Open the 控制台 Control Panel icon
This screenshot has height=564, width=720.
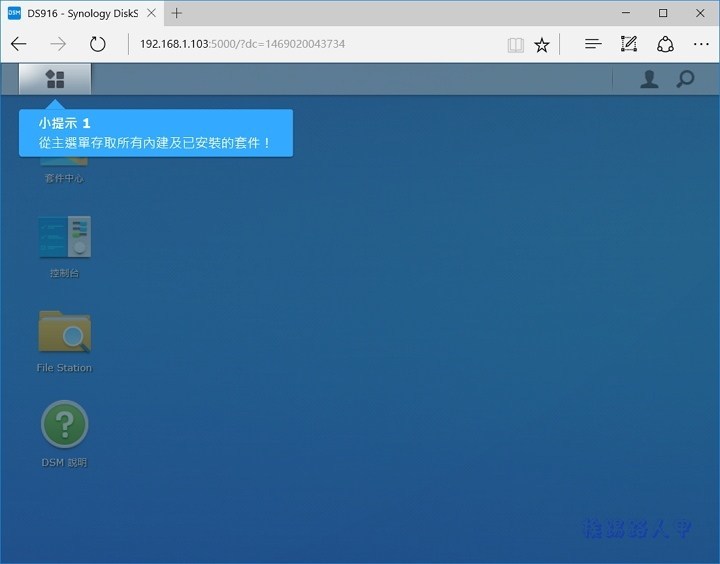point(65,237)
